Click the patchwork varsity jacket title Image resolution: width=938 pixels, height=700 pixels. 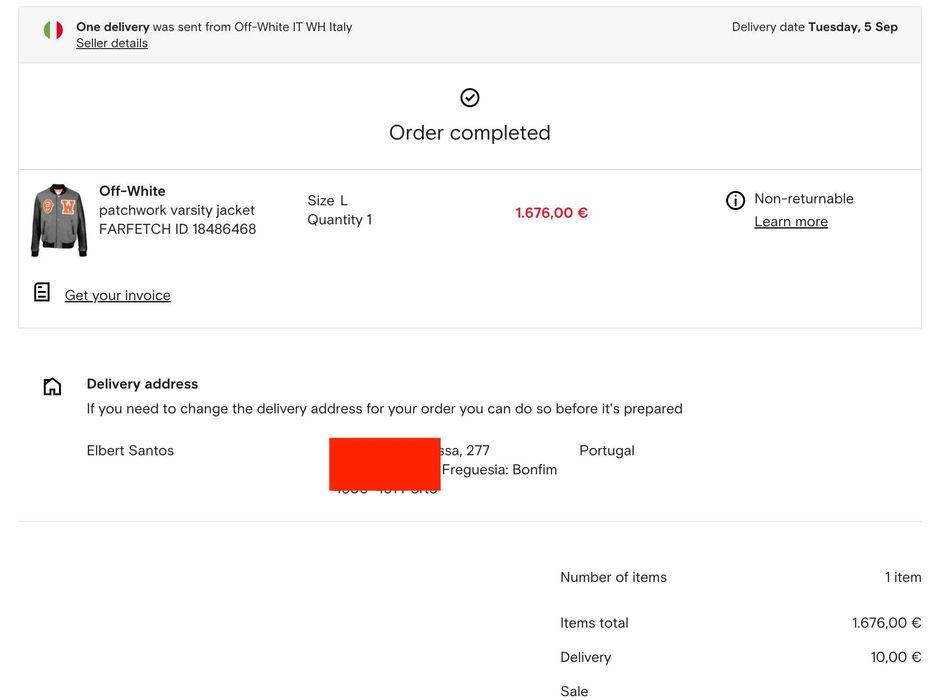coord(177,210)
